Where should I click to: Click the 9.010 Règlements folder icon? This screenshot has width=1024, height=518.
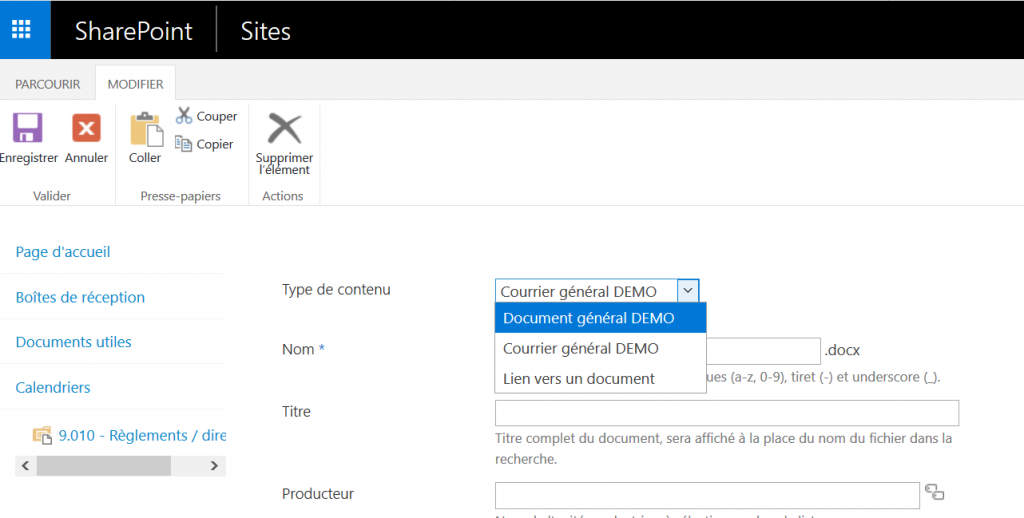coord(42,435)
